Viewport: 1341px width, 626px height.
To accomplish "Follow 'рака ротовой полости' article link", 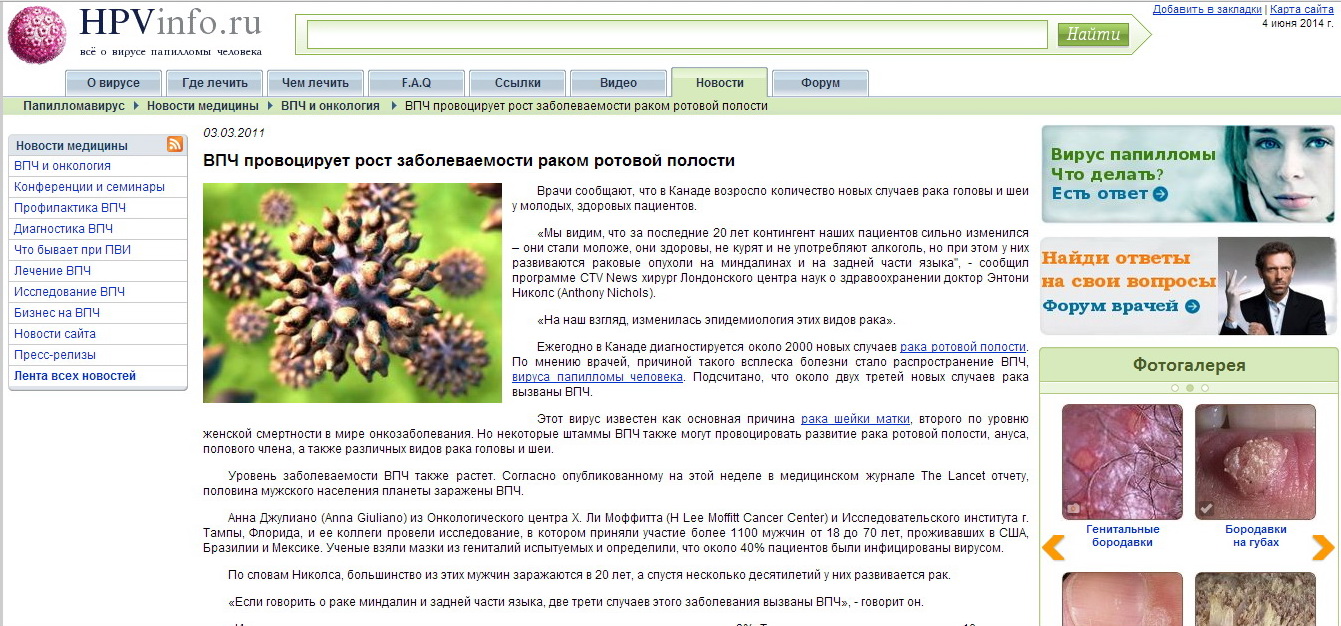I will [963, 347].
